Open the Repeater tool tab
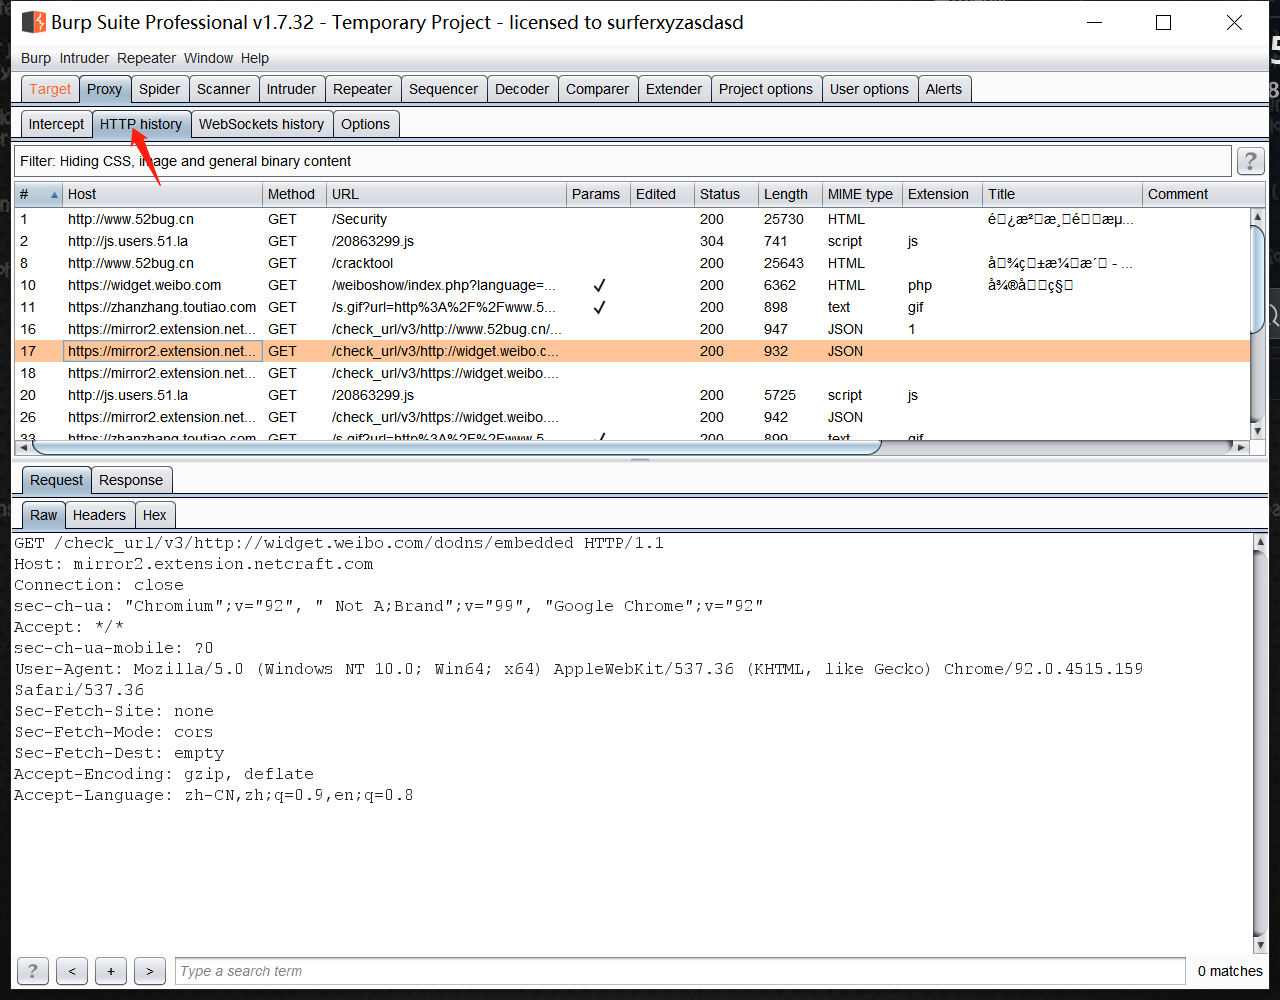The height and width of the screenshot is (1000, 1280). coord(362,89)
